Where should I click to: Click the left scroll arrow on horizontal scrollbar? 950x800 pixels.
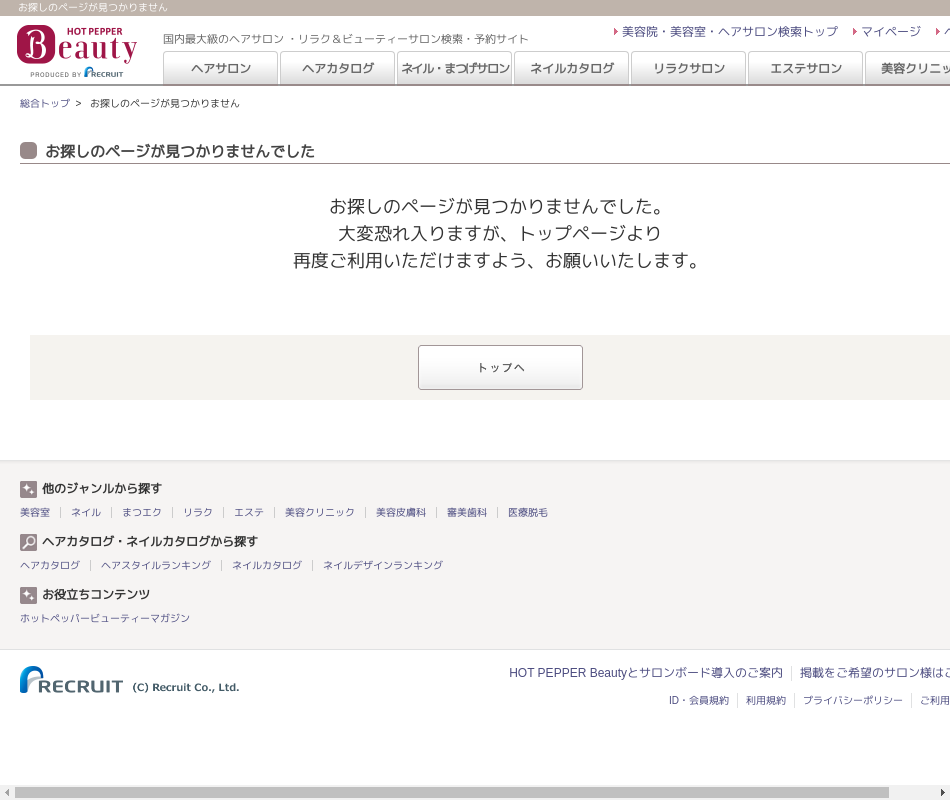pos(7,792)
